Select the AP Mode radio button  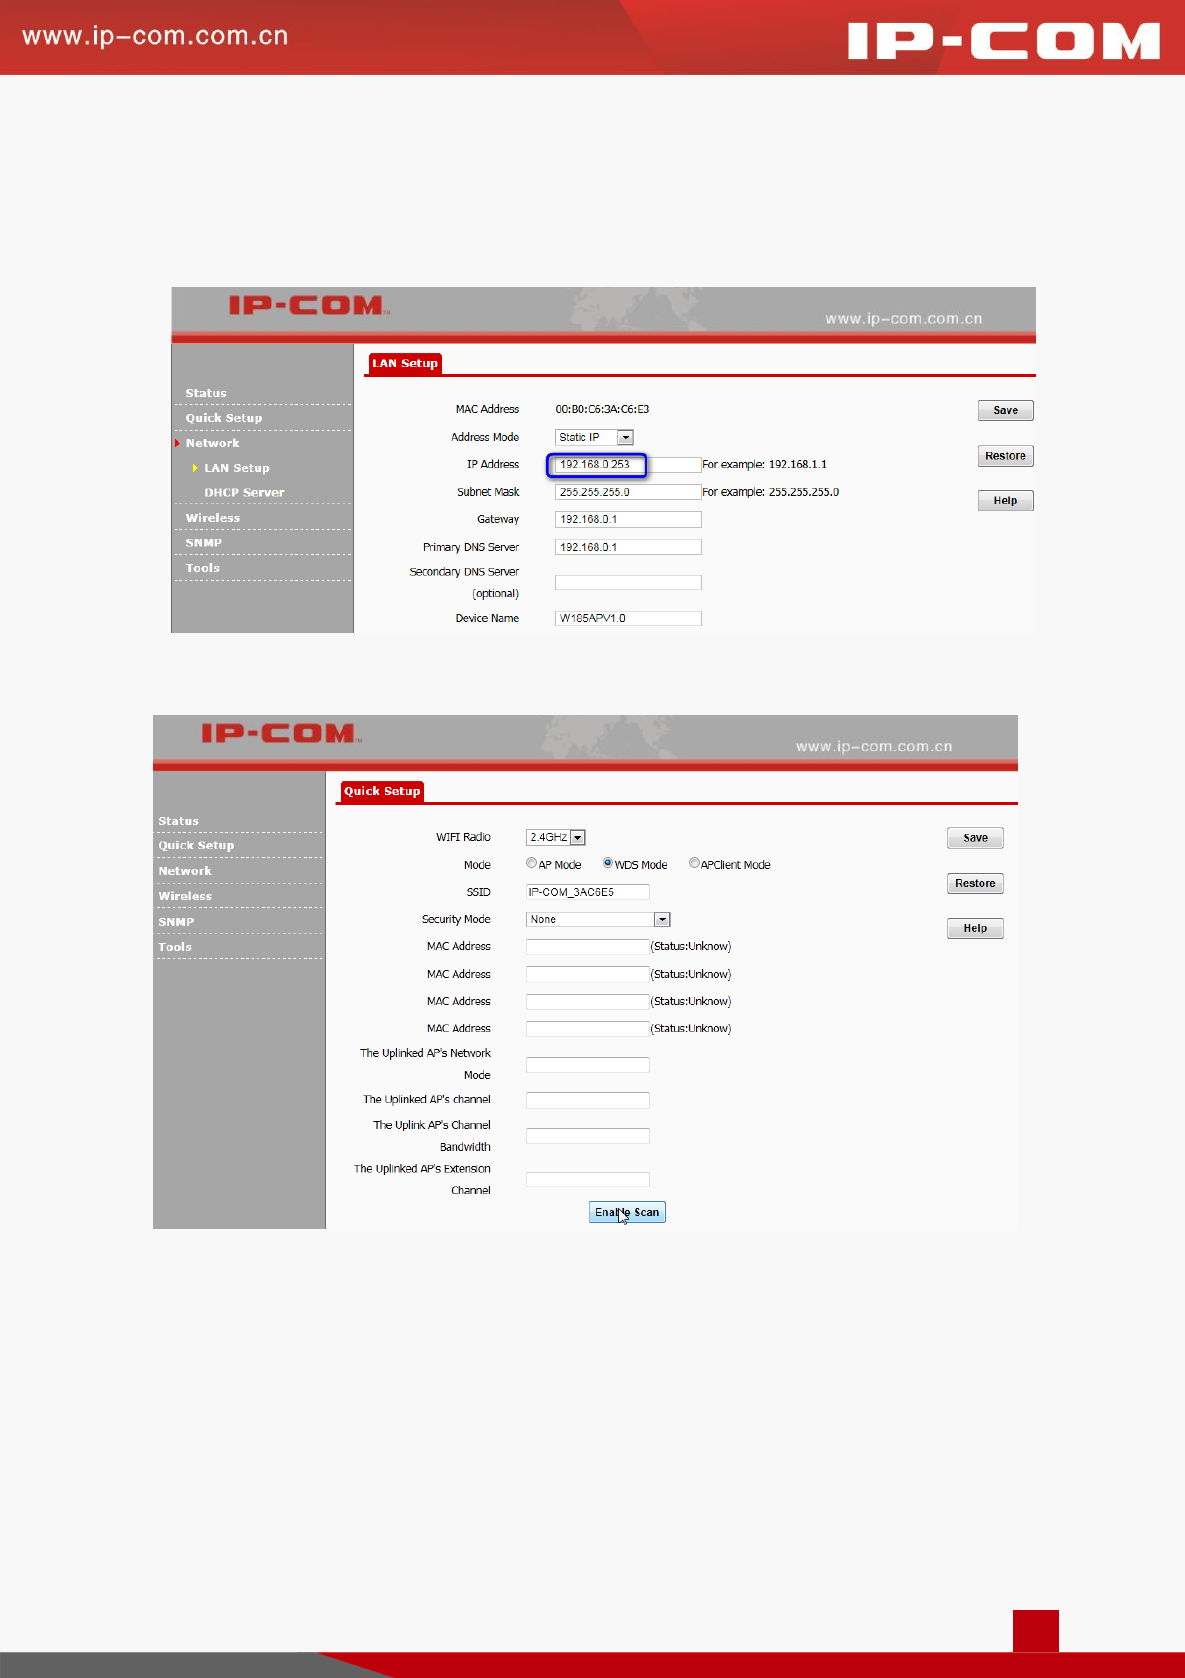click(532, 863)
